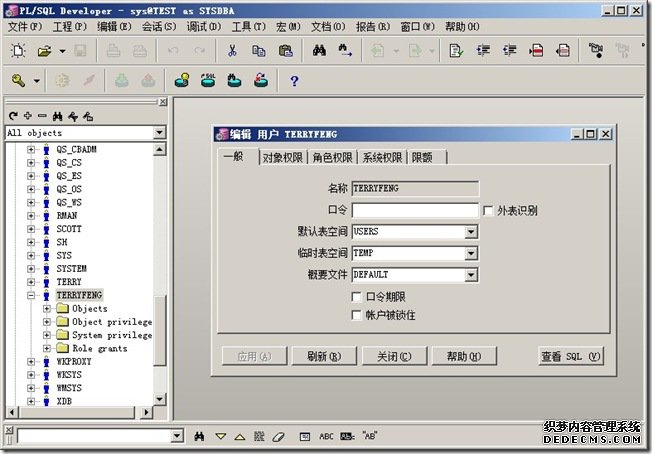The image size is (652, 454).
Task: Click the binoculars Find icon in toolbar
Action: 320,50
